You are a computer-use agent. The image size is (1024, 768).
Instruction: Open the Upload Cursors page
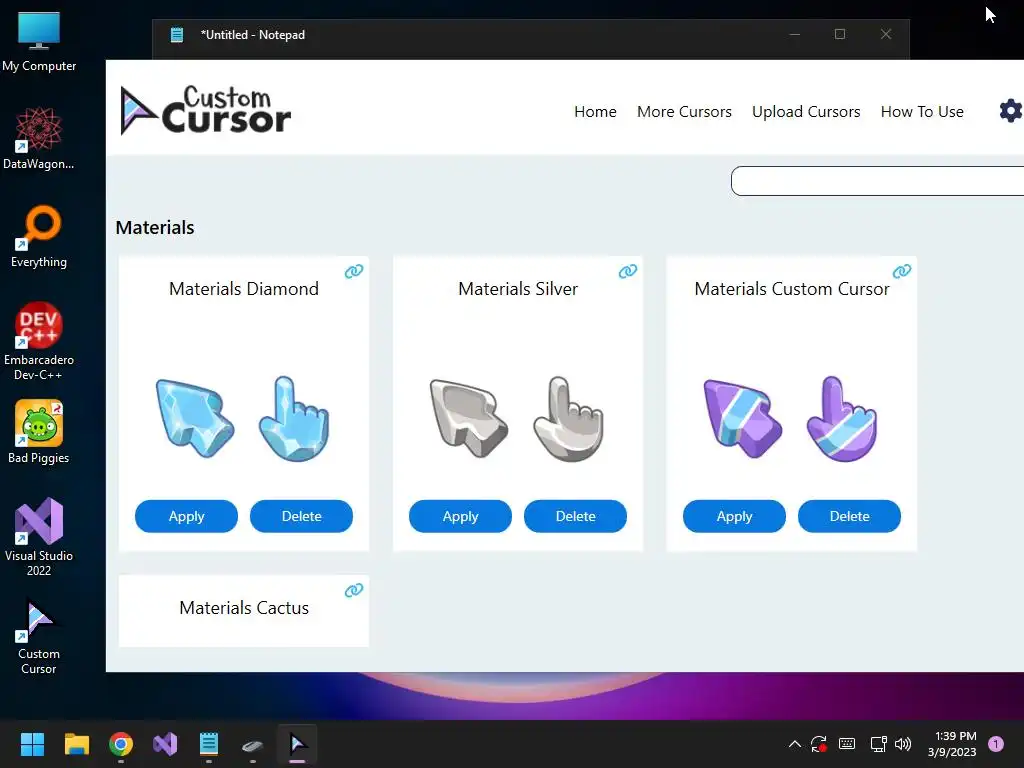[806, 112]
